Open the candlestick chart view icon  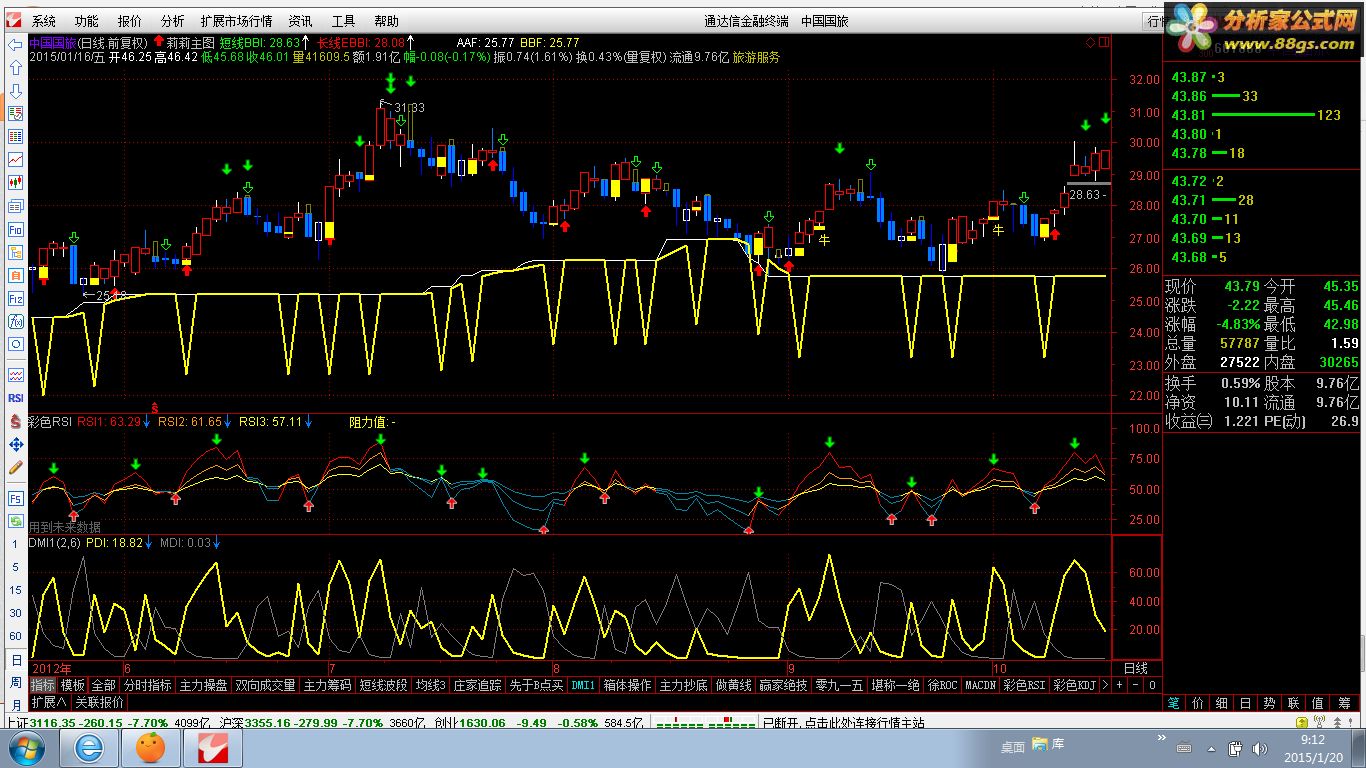coord(15,182)
